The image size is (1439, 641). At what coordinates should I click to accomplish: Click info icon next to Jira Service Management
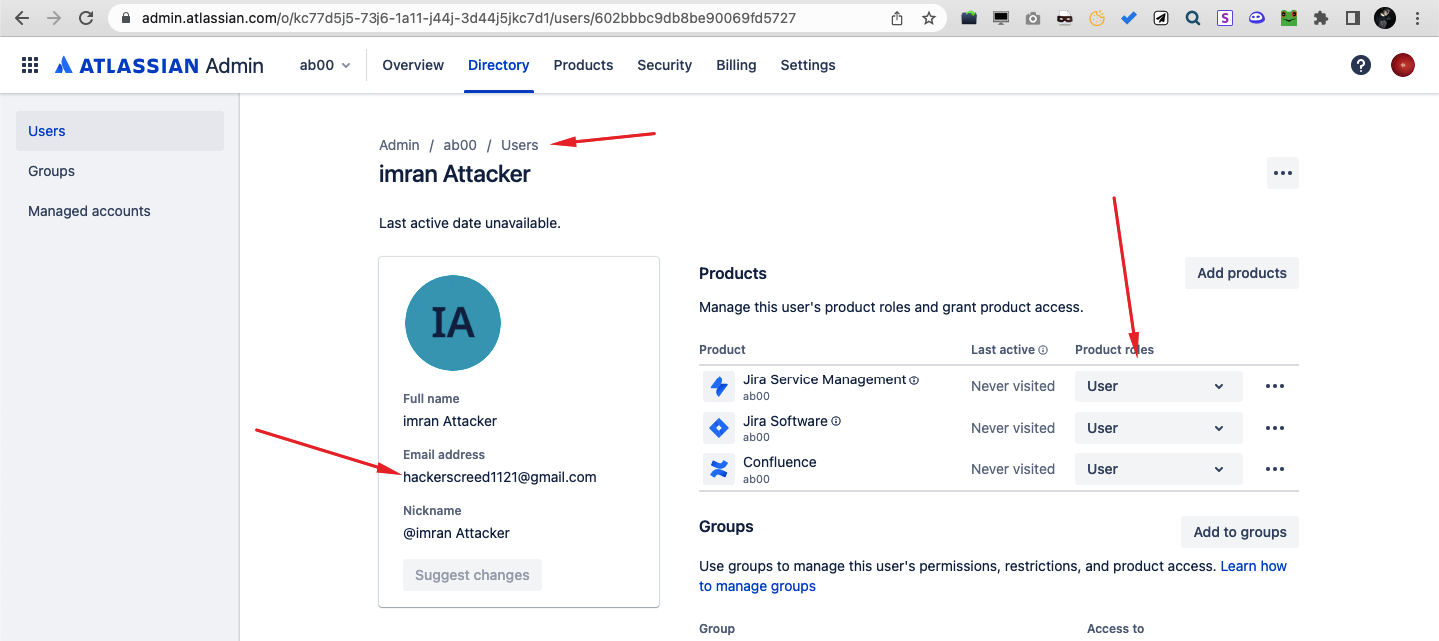(914, 380)
